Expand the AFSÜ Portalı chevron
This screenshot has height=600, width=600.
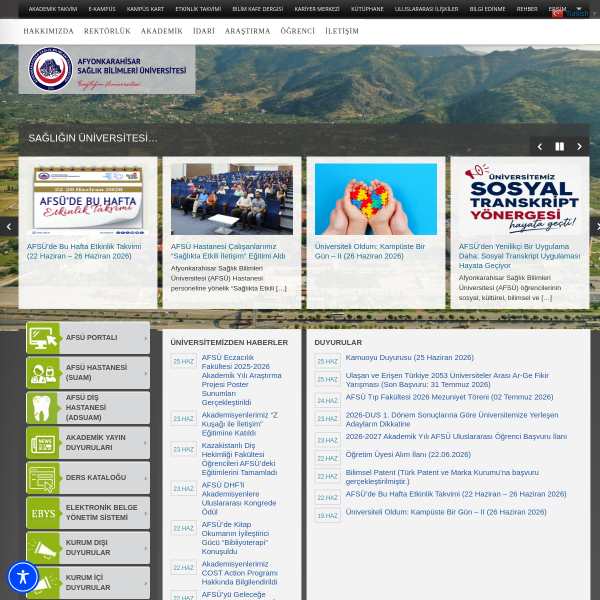pos(146,338)
